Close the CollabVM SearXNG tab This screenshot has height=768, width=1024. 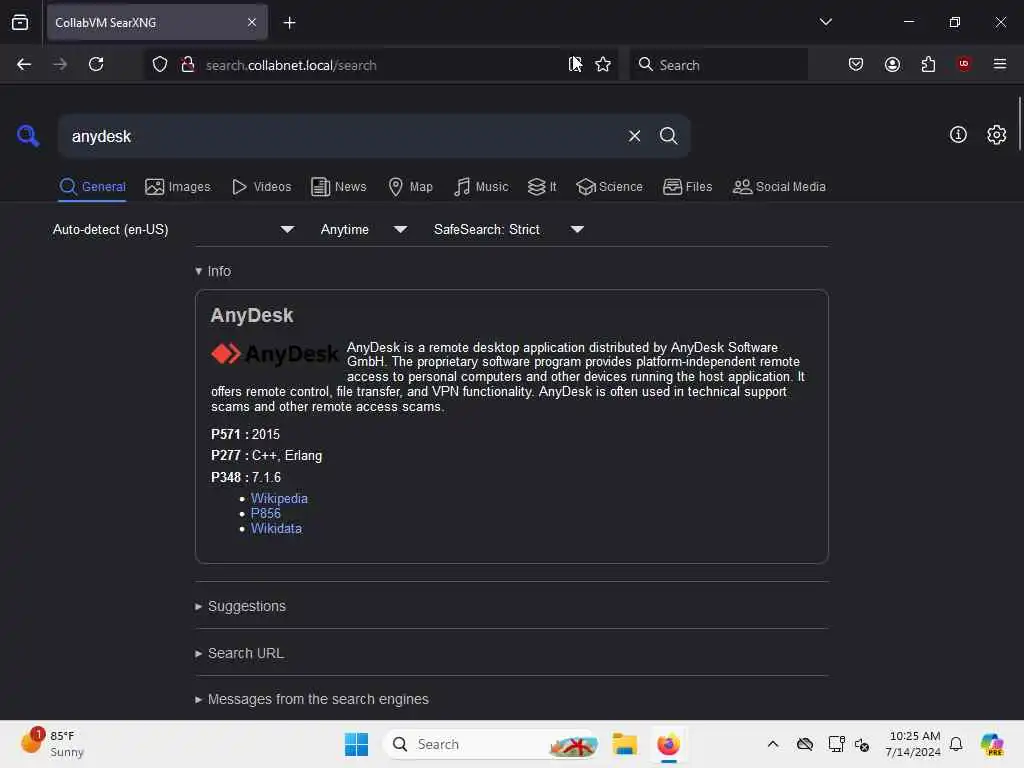point(252,22)
